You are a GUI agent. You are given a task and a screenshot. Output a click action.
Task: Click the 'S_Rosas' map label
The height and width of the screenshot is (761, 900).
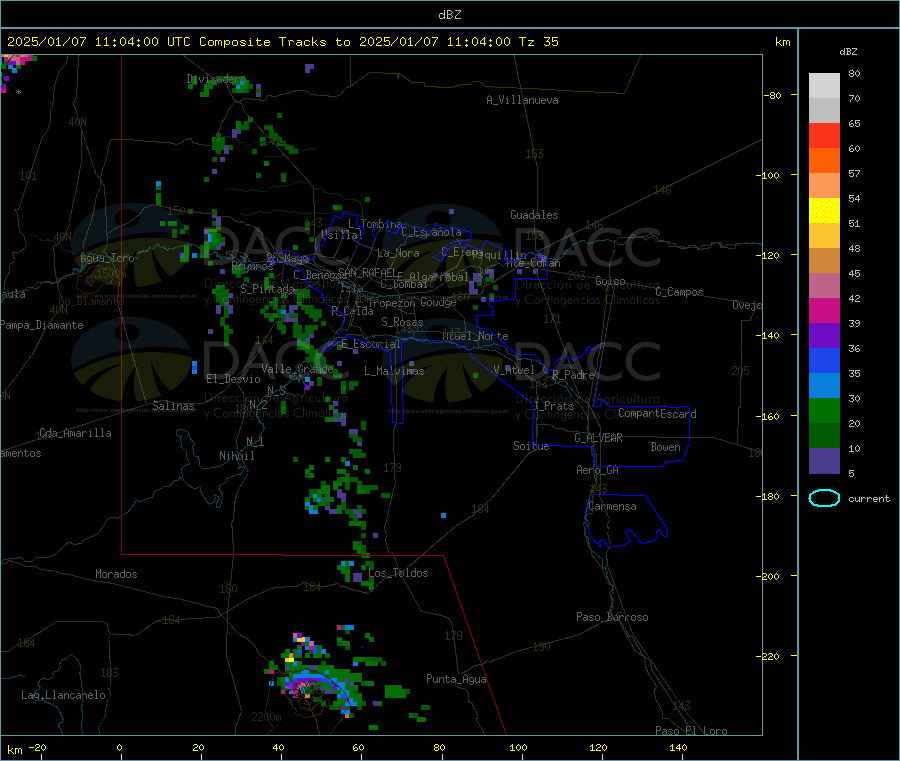click(402, 322)
